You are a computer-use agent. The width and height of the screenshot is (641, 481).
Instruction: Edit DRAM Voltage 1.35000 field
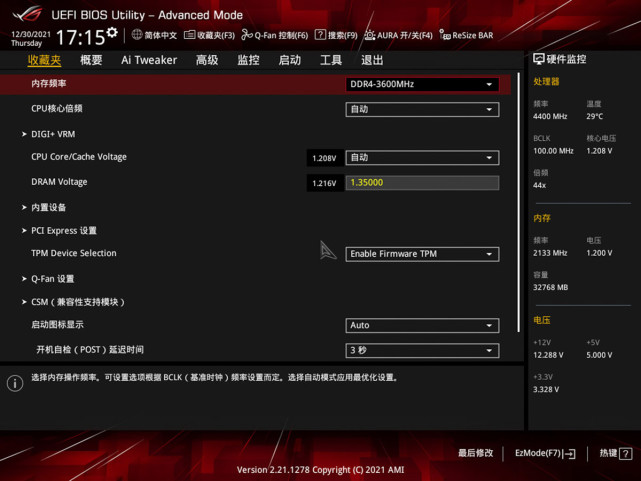coord(422,183)
